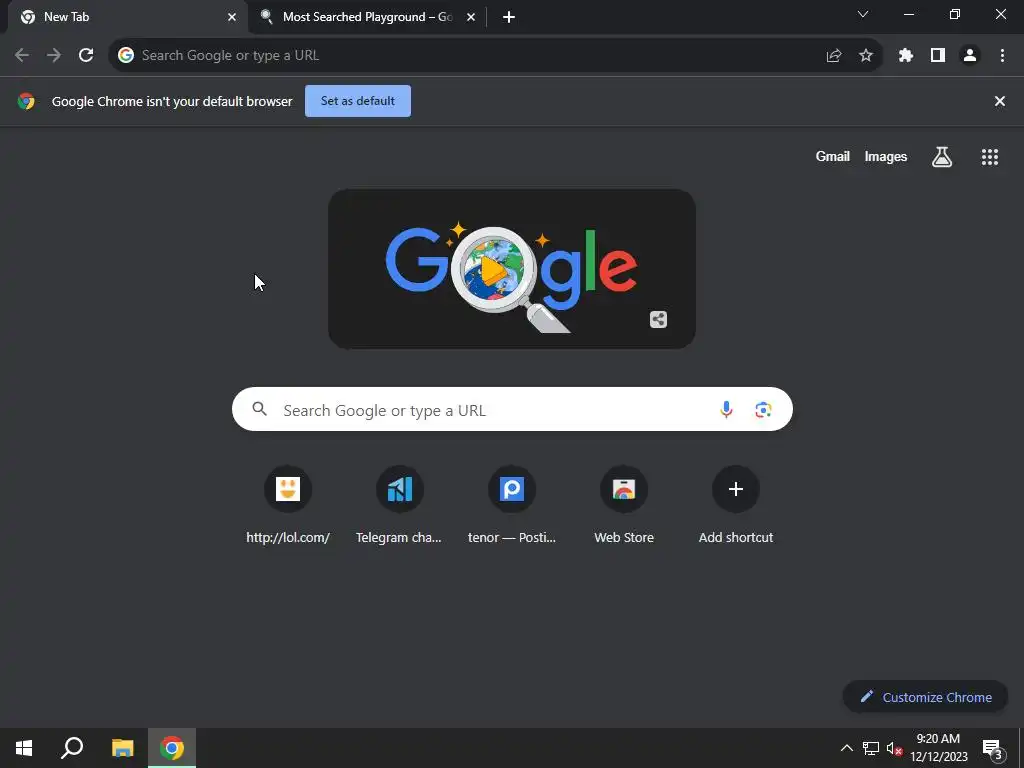Click Set as default button
This screenshot has width=1024, height=768.
click(358, 101)
